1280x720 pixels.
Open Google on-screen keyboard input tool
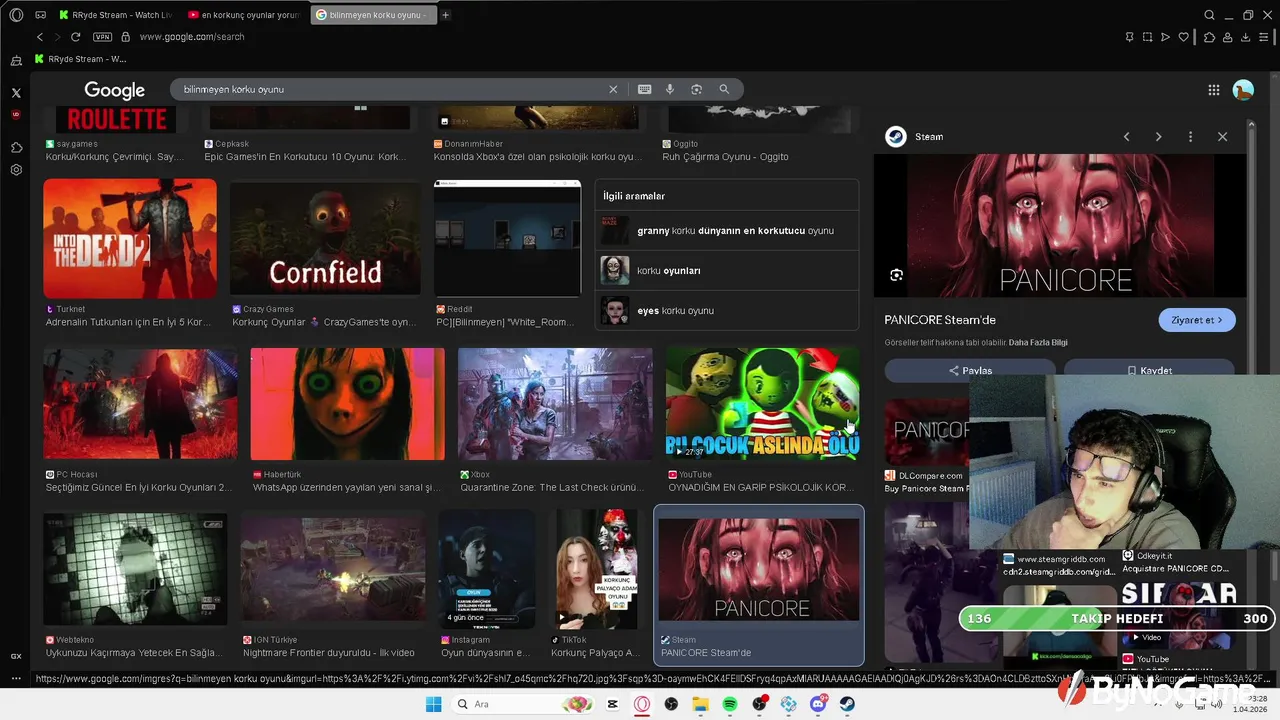click(x=645, y=89)
